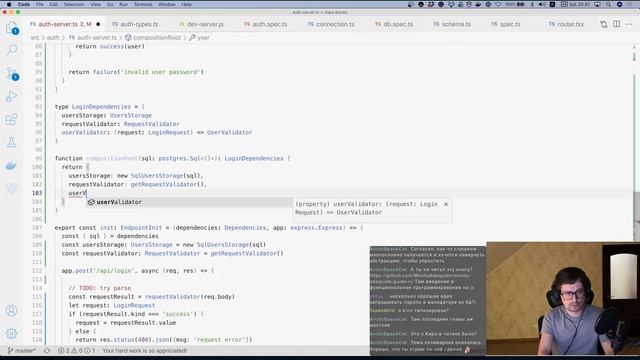Click the Split Editor Right icon
The image size is (640, 360).
pos(616,24)
